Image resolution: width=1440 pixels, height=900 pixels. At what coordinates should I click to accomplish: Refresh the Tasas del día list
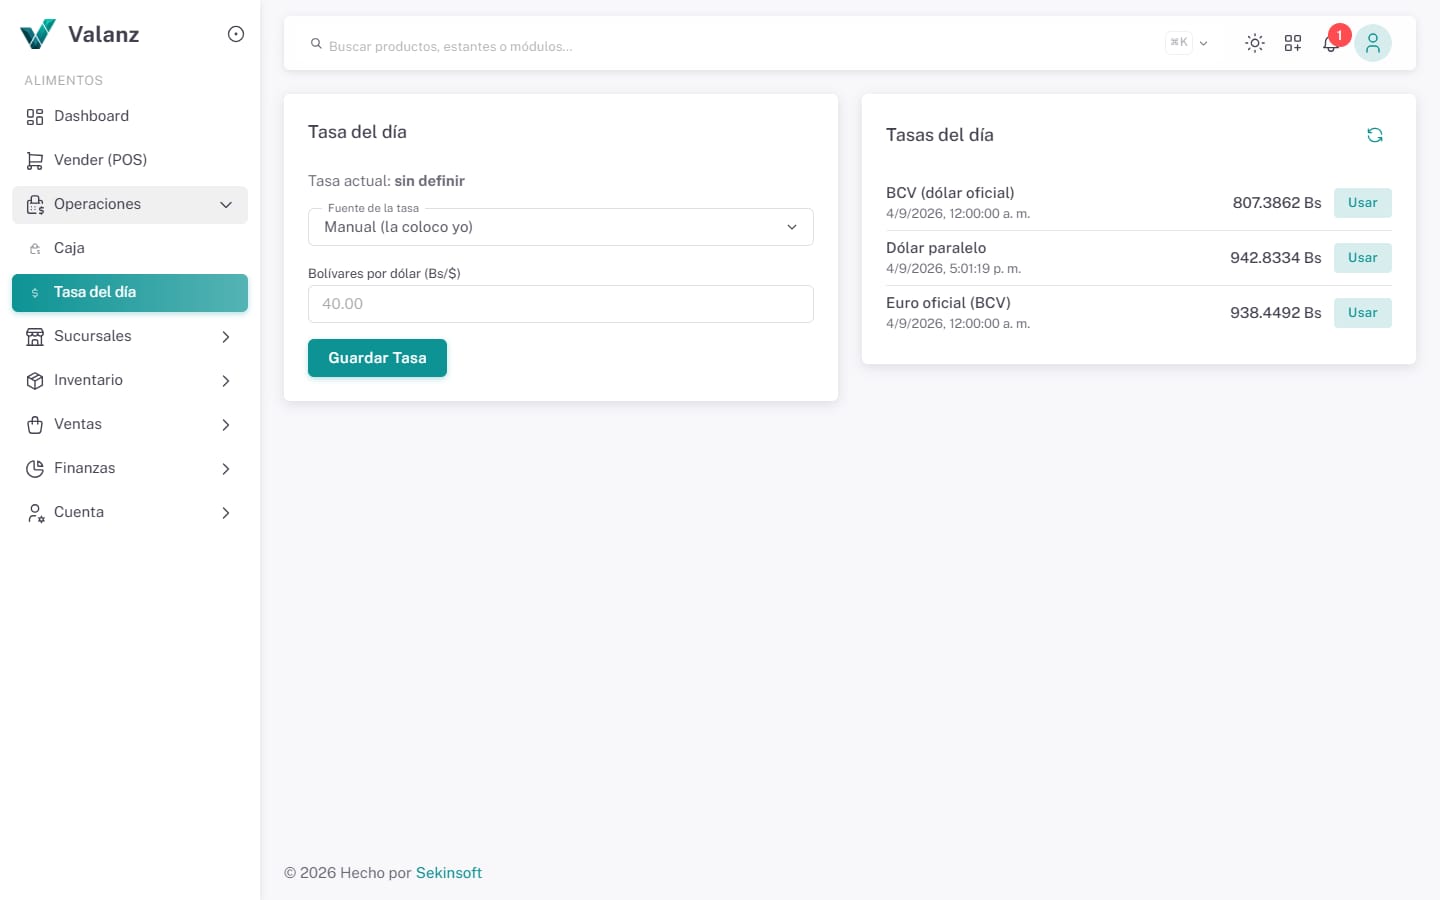(x=1375, y=135)
